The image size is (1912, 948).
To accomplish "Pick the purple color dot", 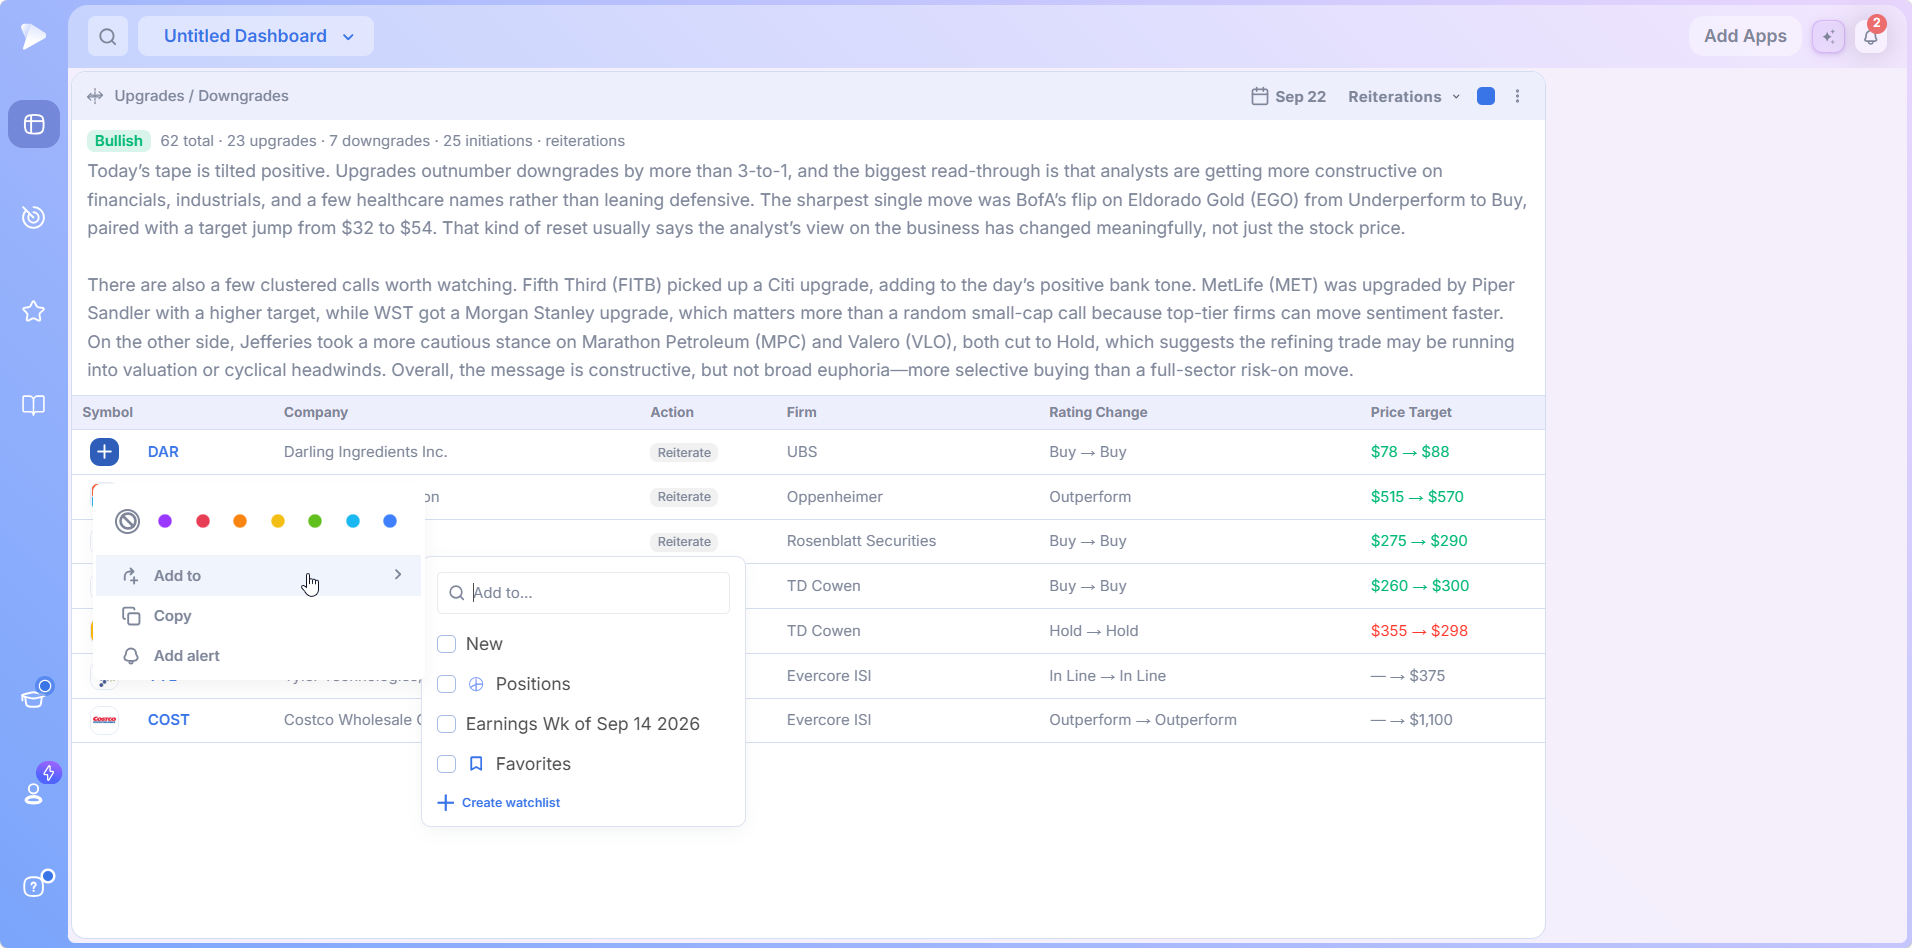I will click(165, 521).
